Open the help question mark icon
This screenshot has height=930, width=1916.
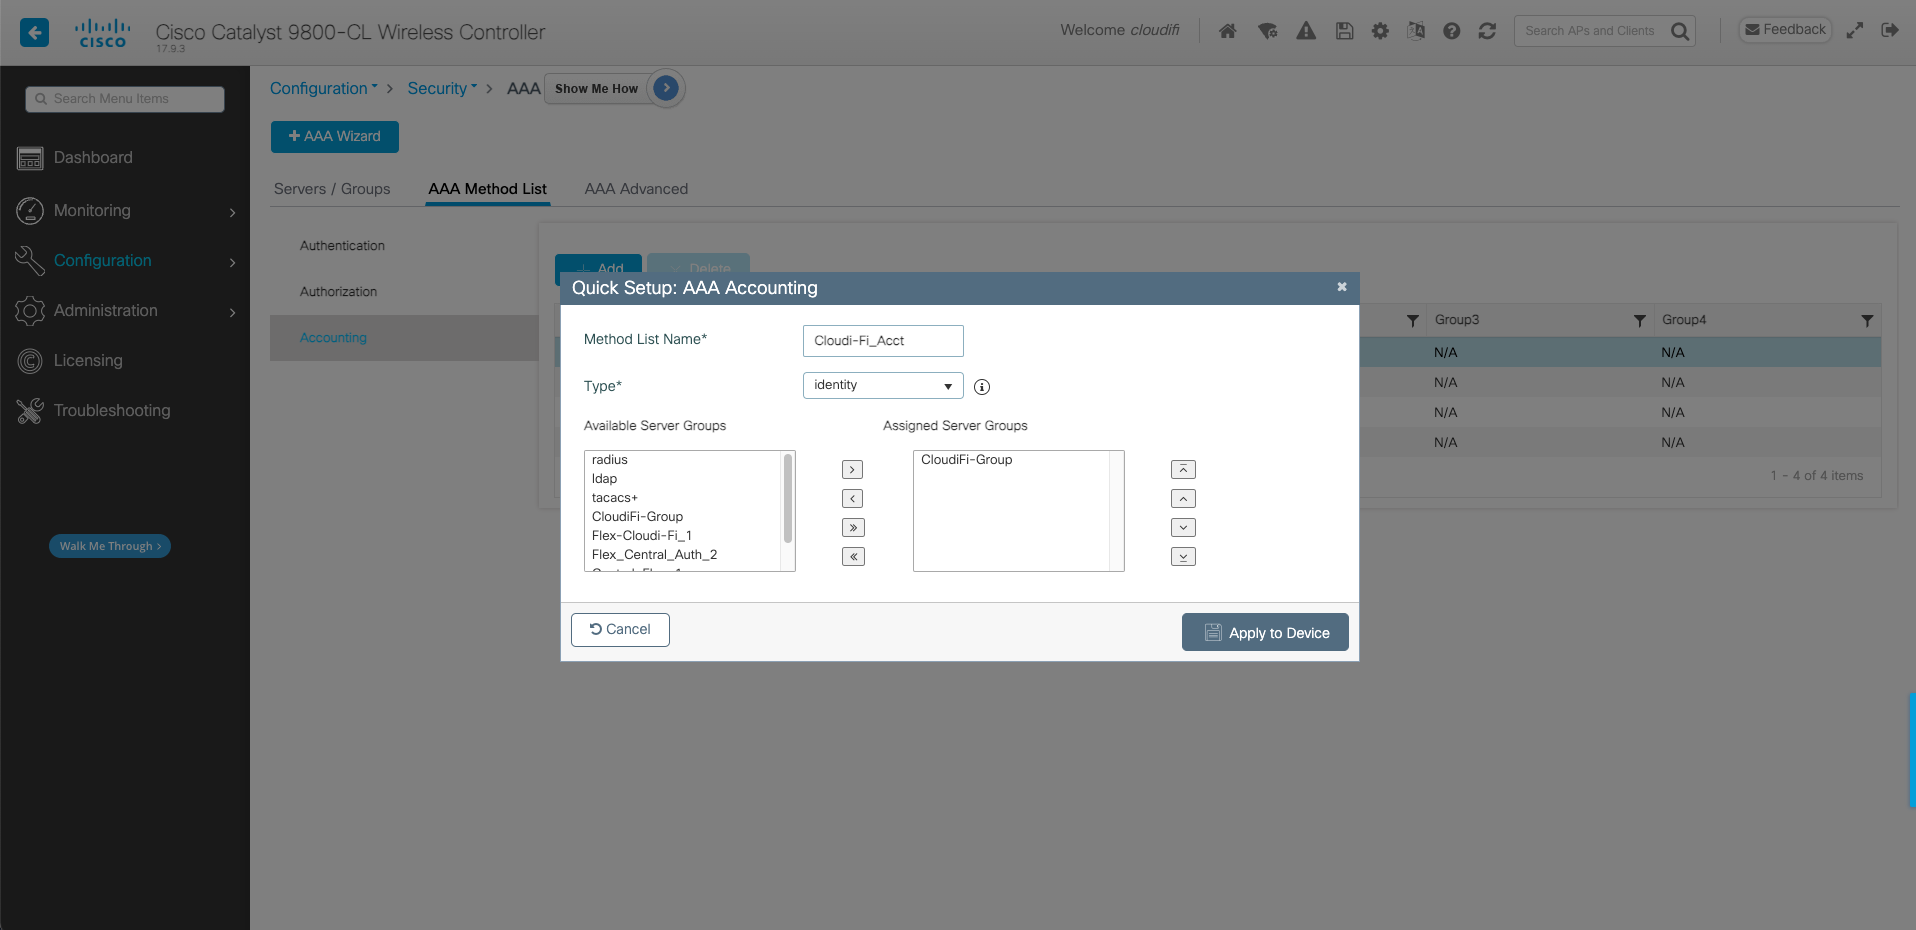[1451, 31]
